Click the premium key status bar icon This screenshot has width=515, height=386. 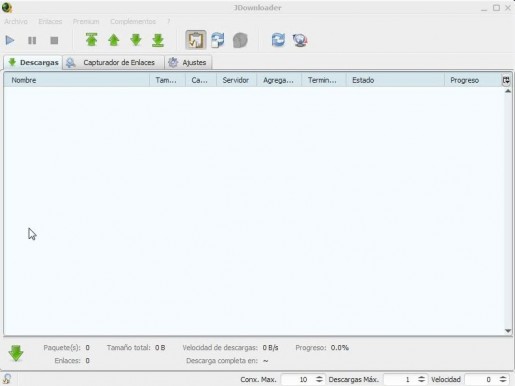point(7,379)
